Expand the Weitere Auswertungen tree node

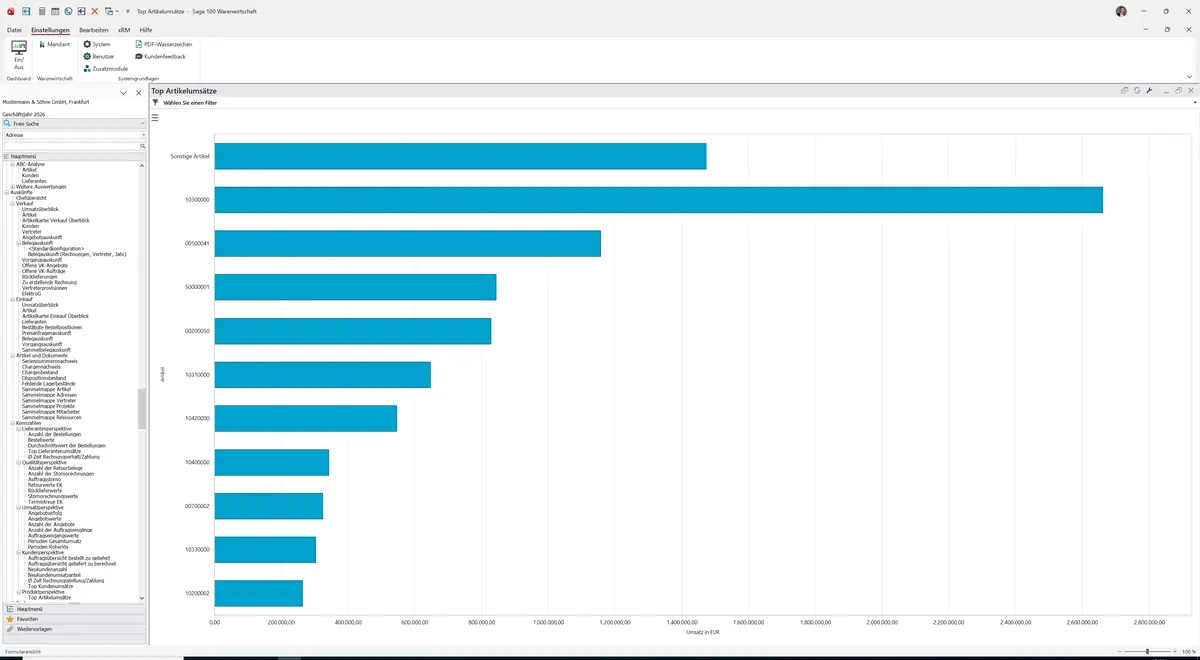12,187
